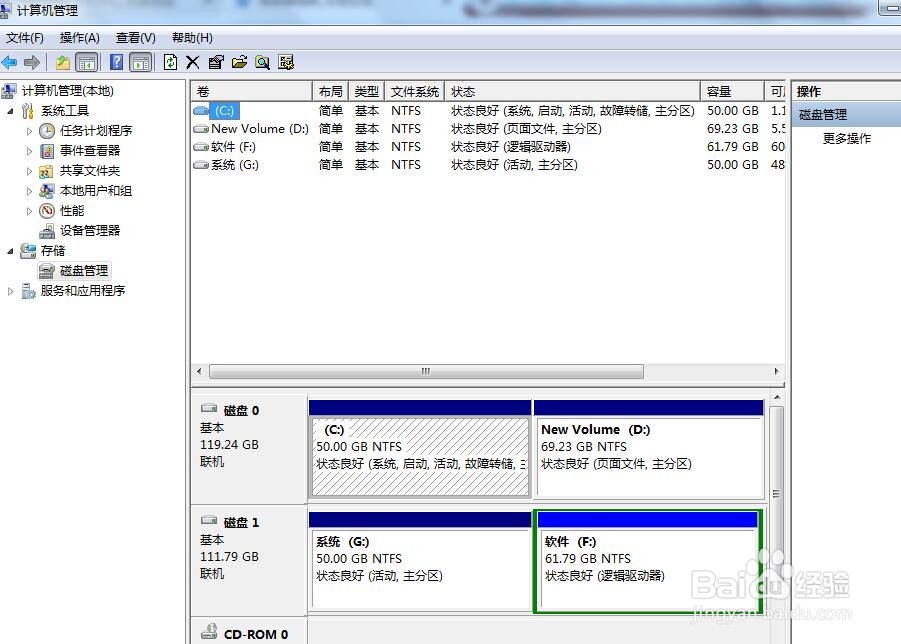The width and height of the screenshot is (901, 644).
Task: Click the blue Back arrow in toolbar
Action: click(9, 62)
